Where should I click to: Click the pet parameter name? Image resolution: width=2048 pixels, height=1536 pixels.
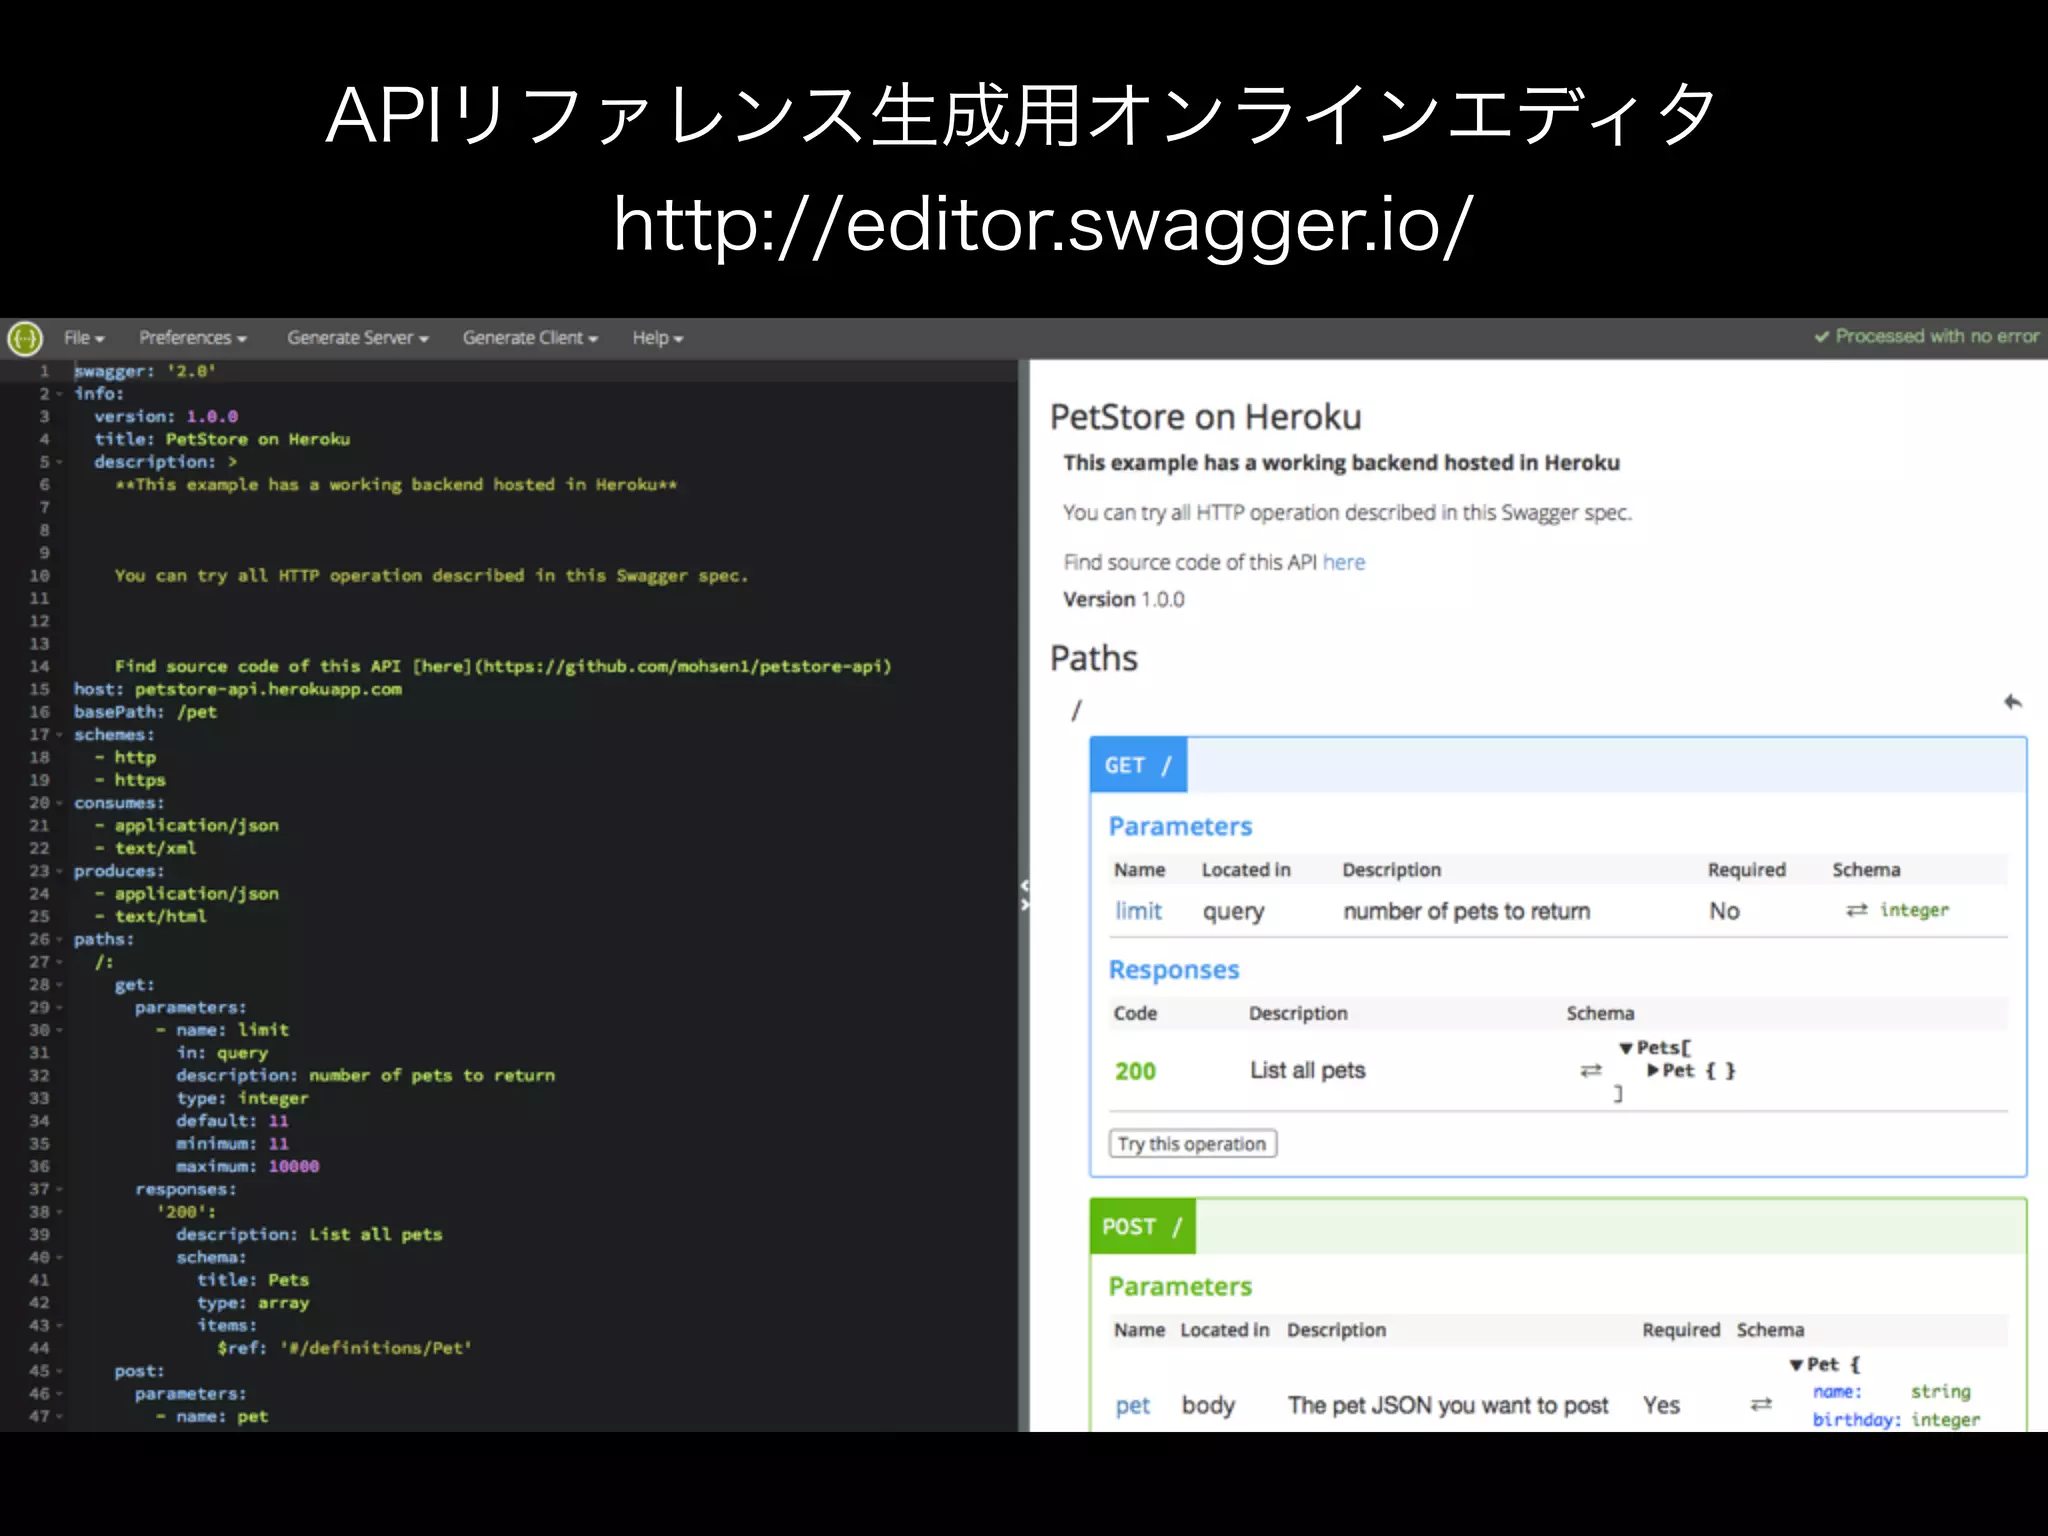(x=1132, y=1405)
